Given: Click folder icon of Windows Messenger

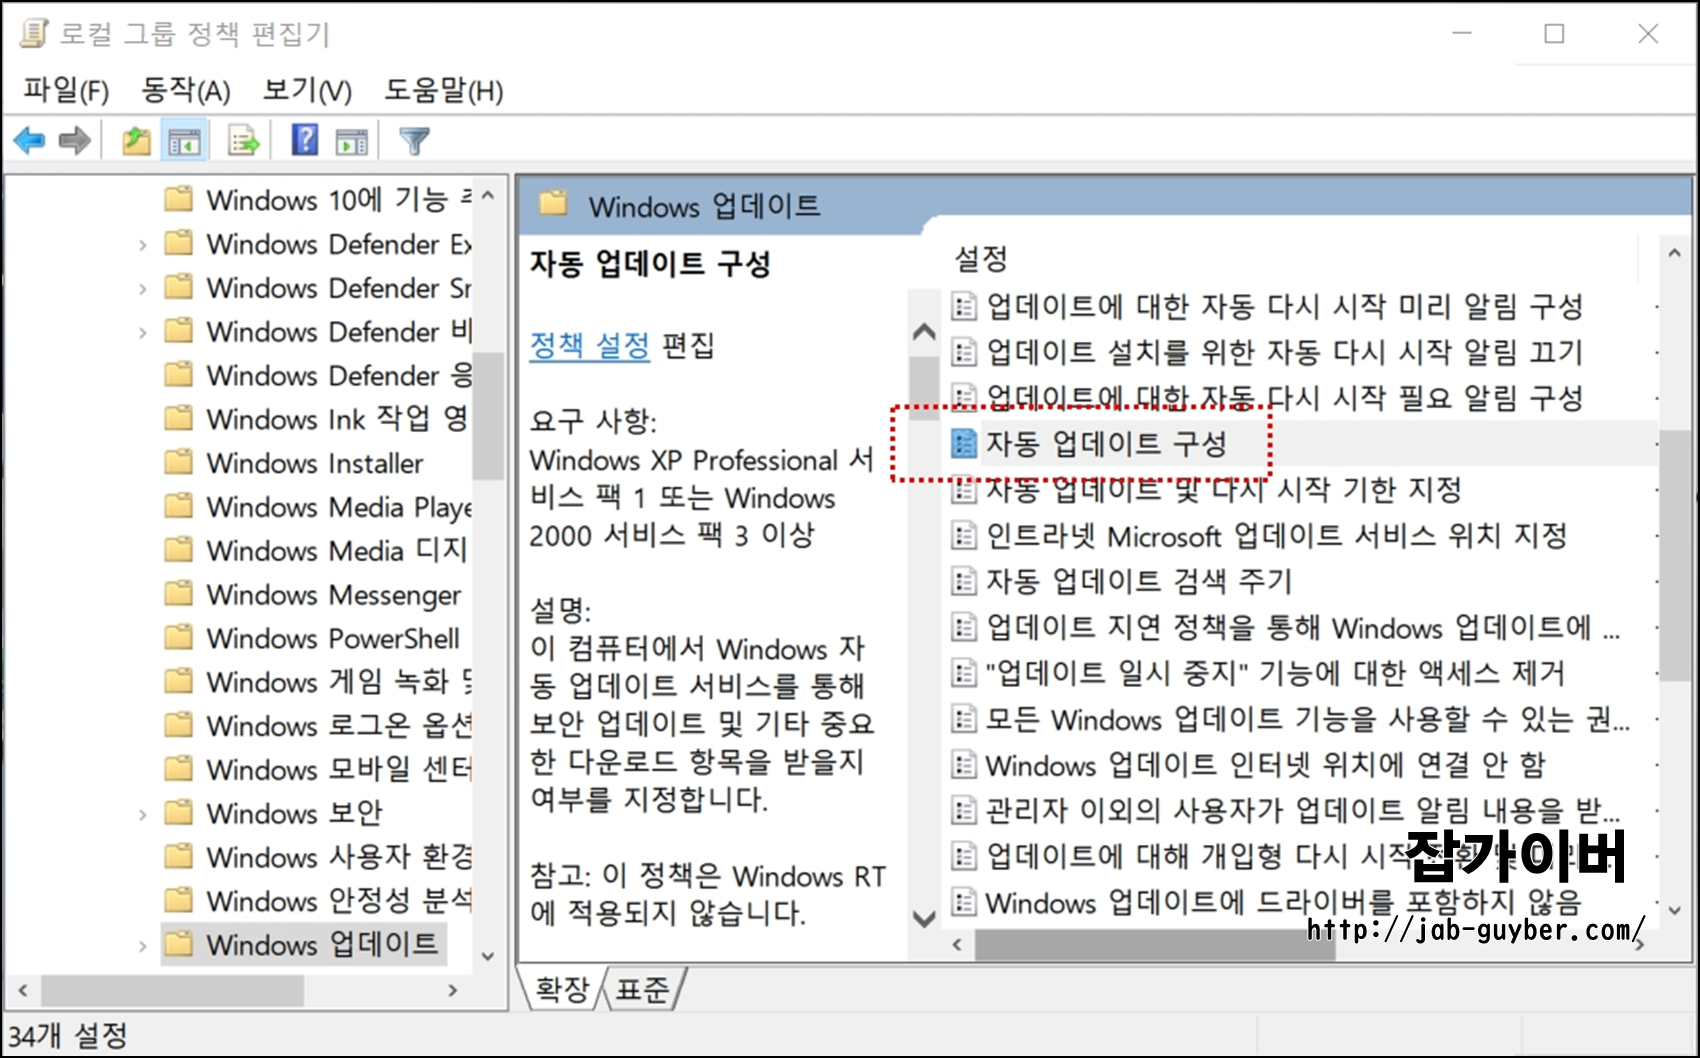Looking at the screenshot, I should coord(179,593).
